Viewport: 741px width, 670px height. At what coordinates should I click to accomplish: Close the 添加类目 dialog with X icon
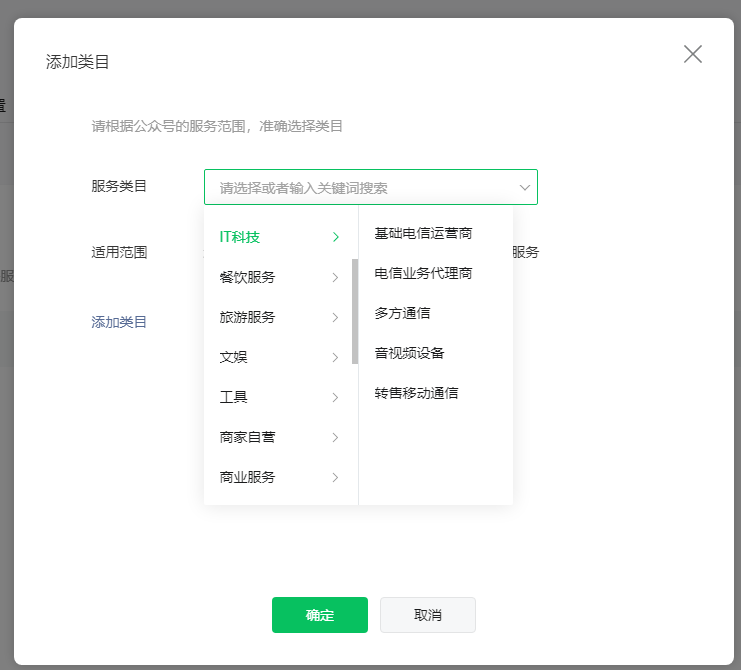(692, 55)
